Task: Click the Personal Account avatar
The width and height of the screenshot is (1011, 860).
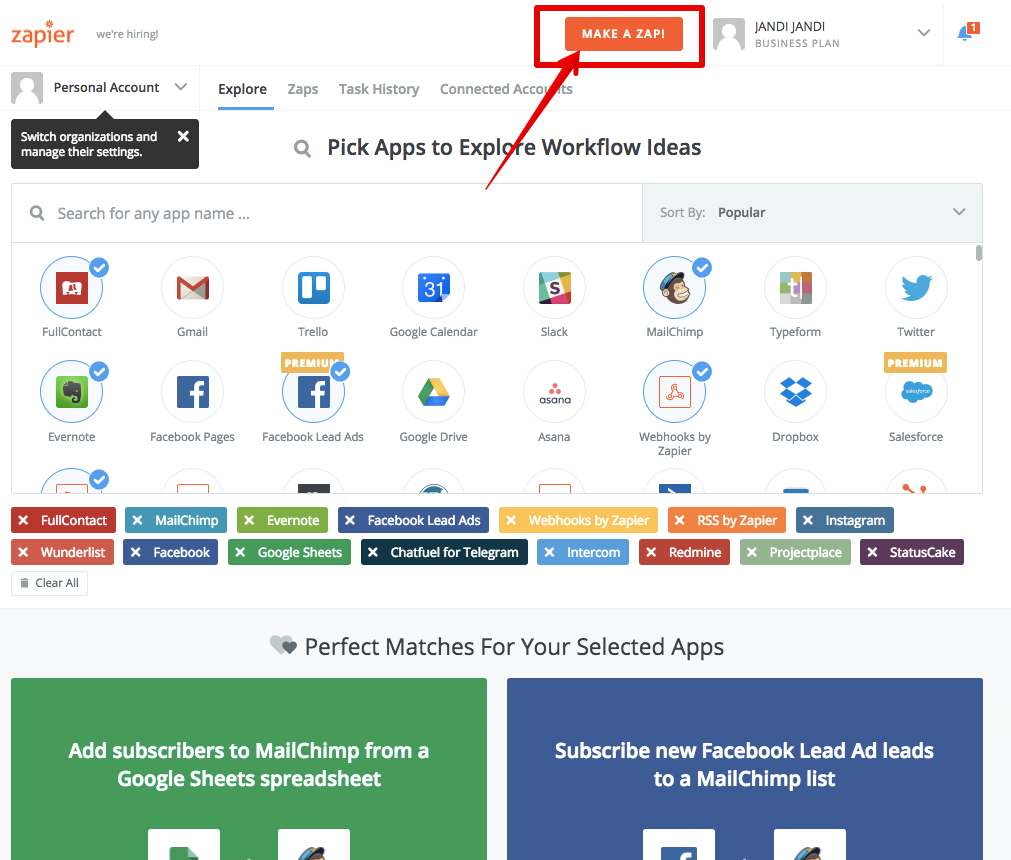Action: 27,88
